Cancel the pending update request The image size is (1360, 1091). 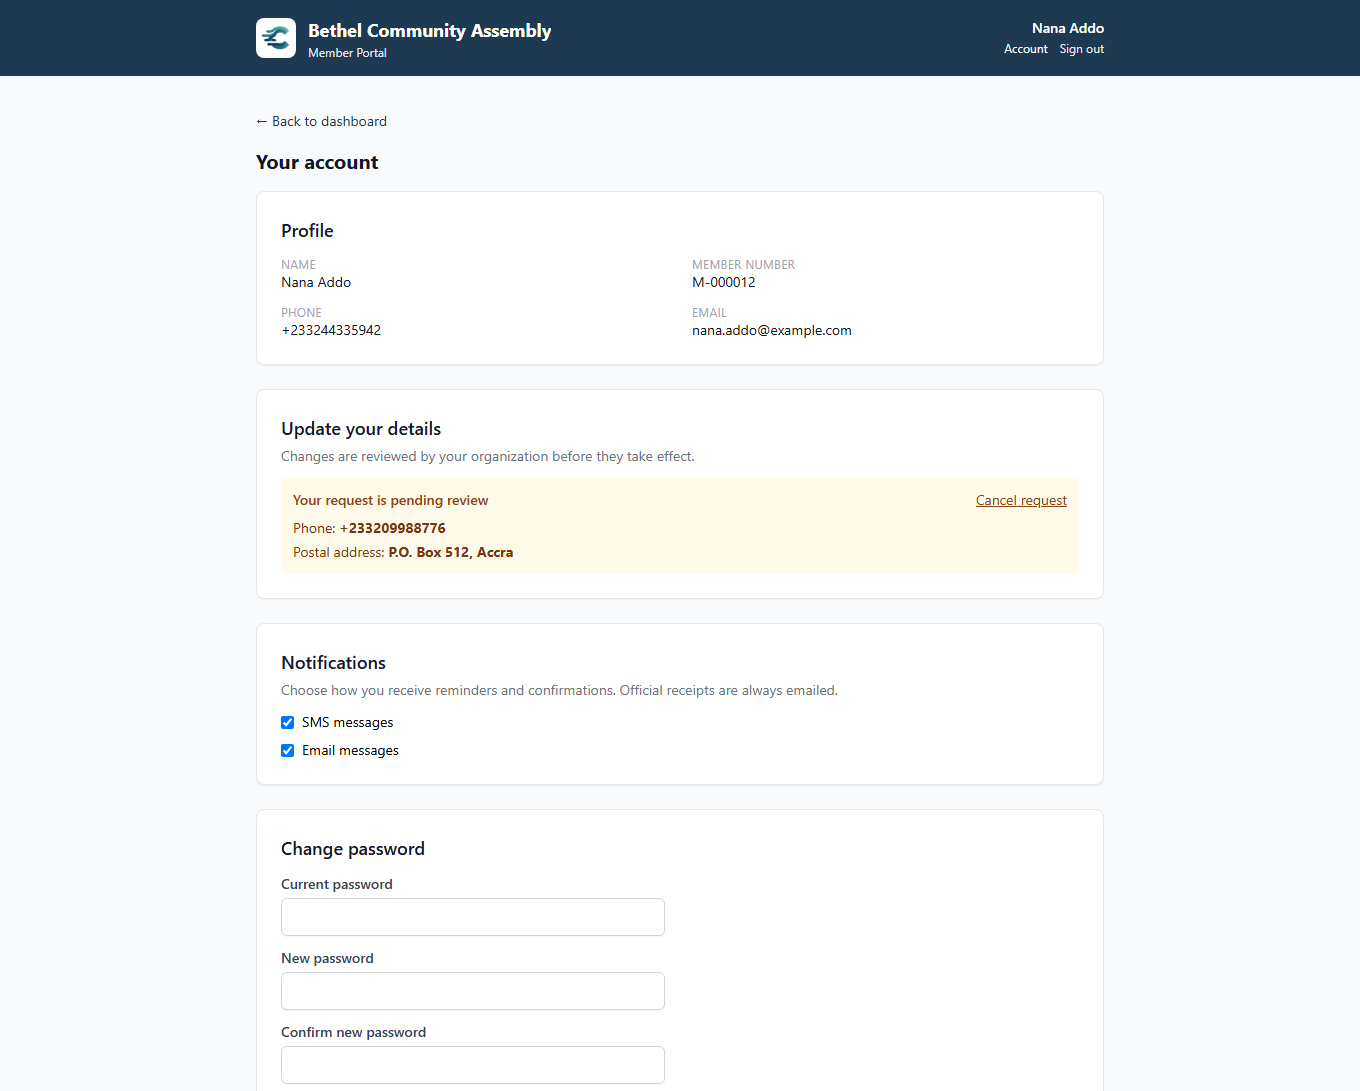[1021, 500]
